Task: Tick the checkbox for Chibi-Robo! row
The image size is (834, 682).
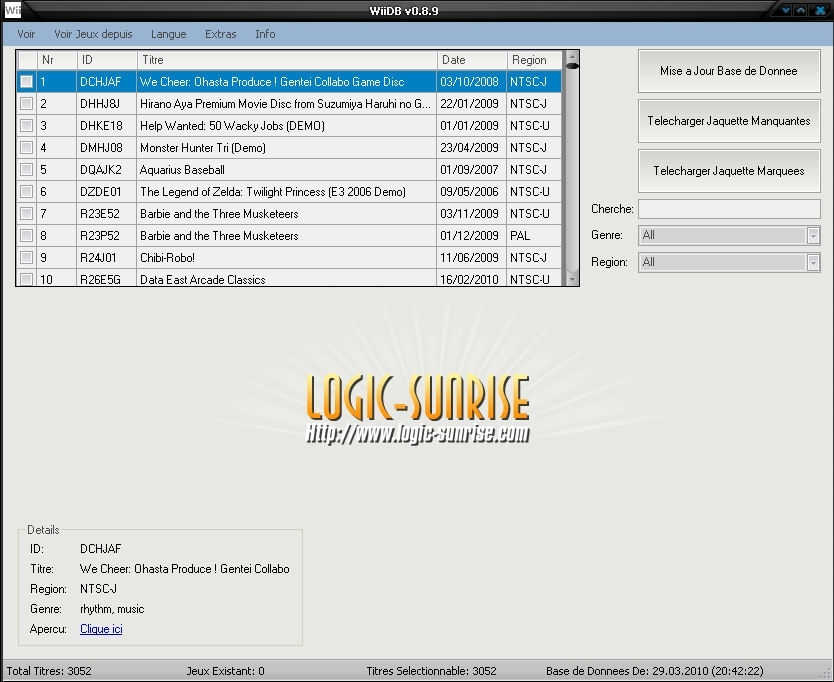Action: [26, 257]
